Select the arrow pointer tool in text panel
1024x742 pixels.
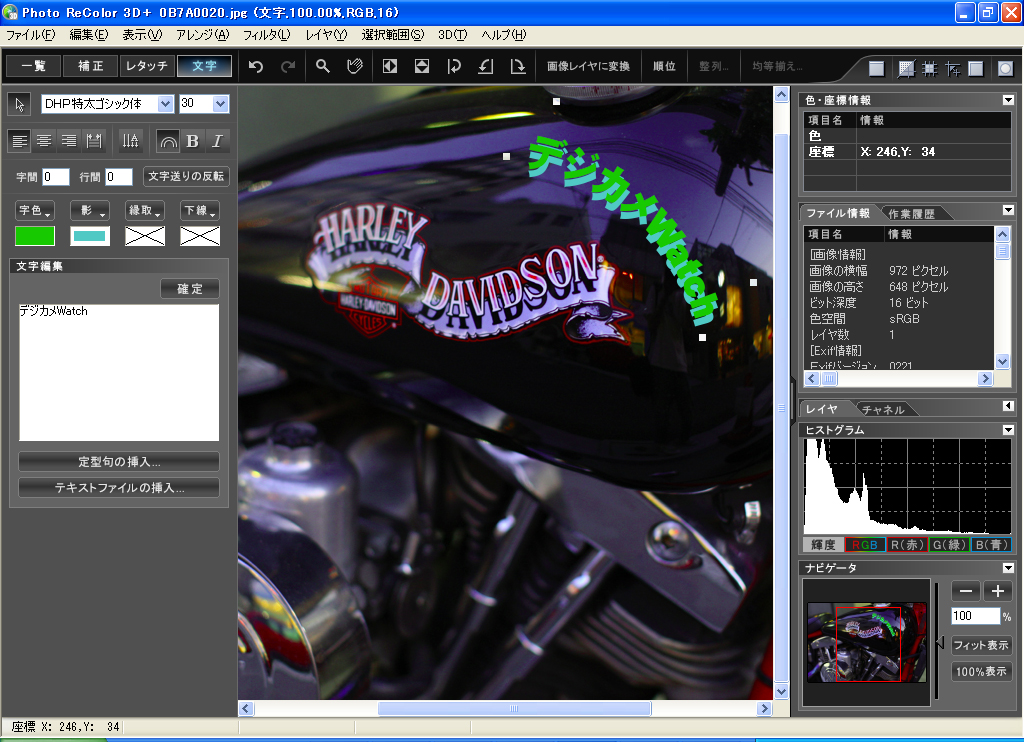(19, 104)
